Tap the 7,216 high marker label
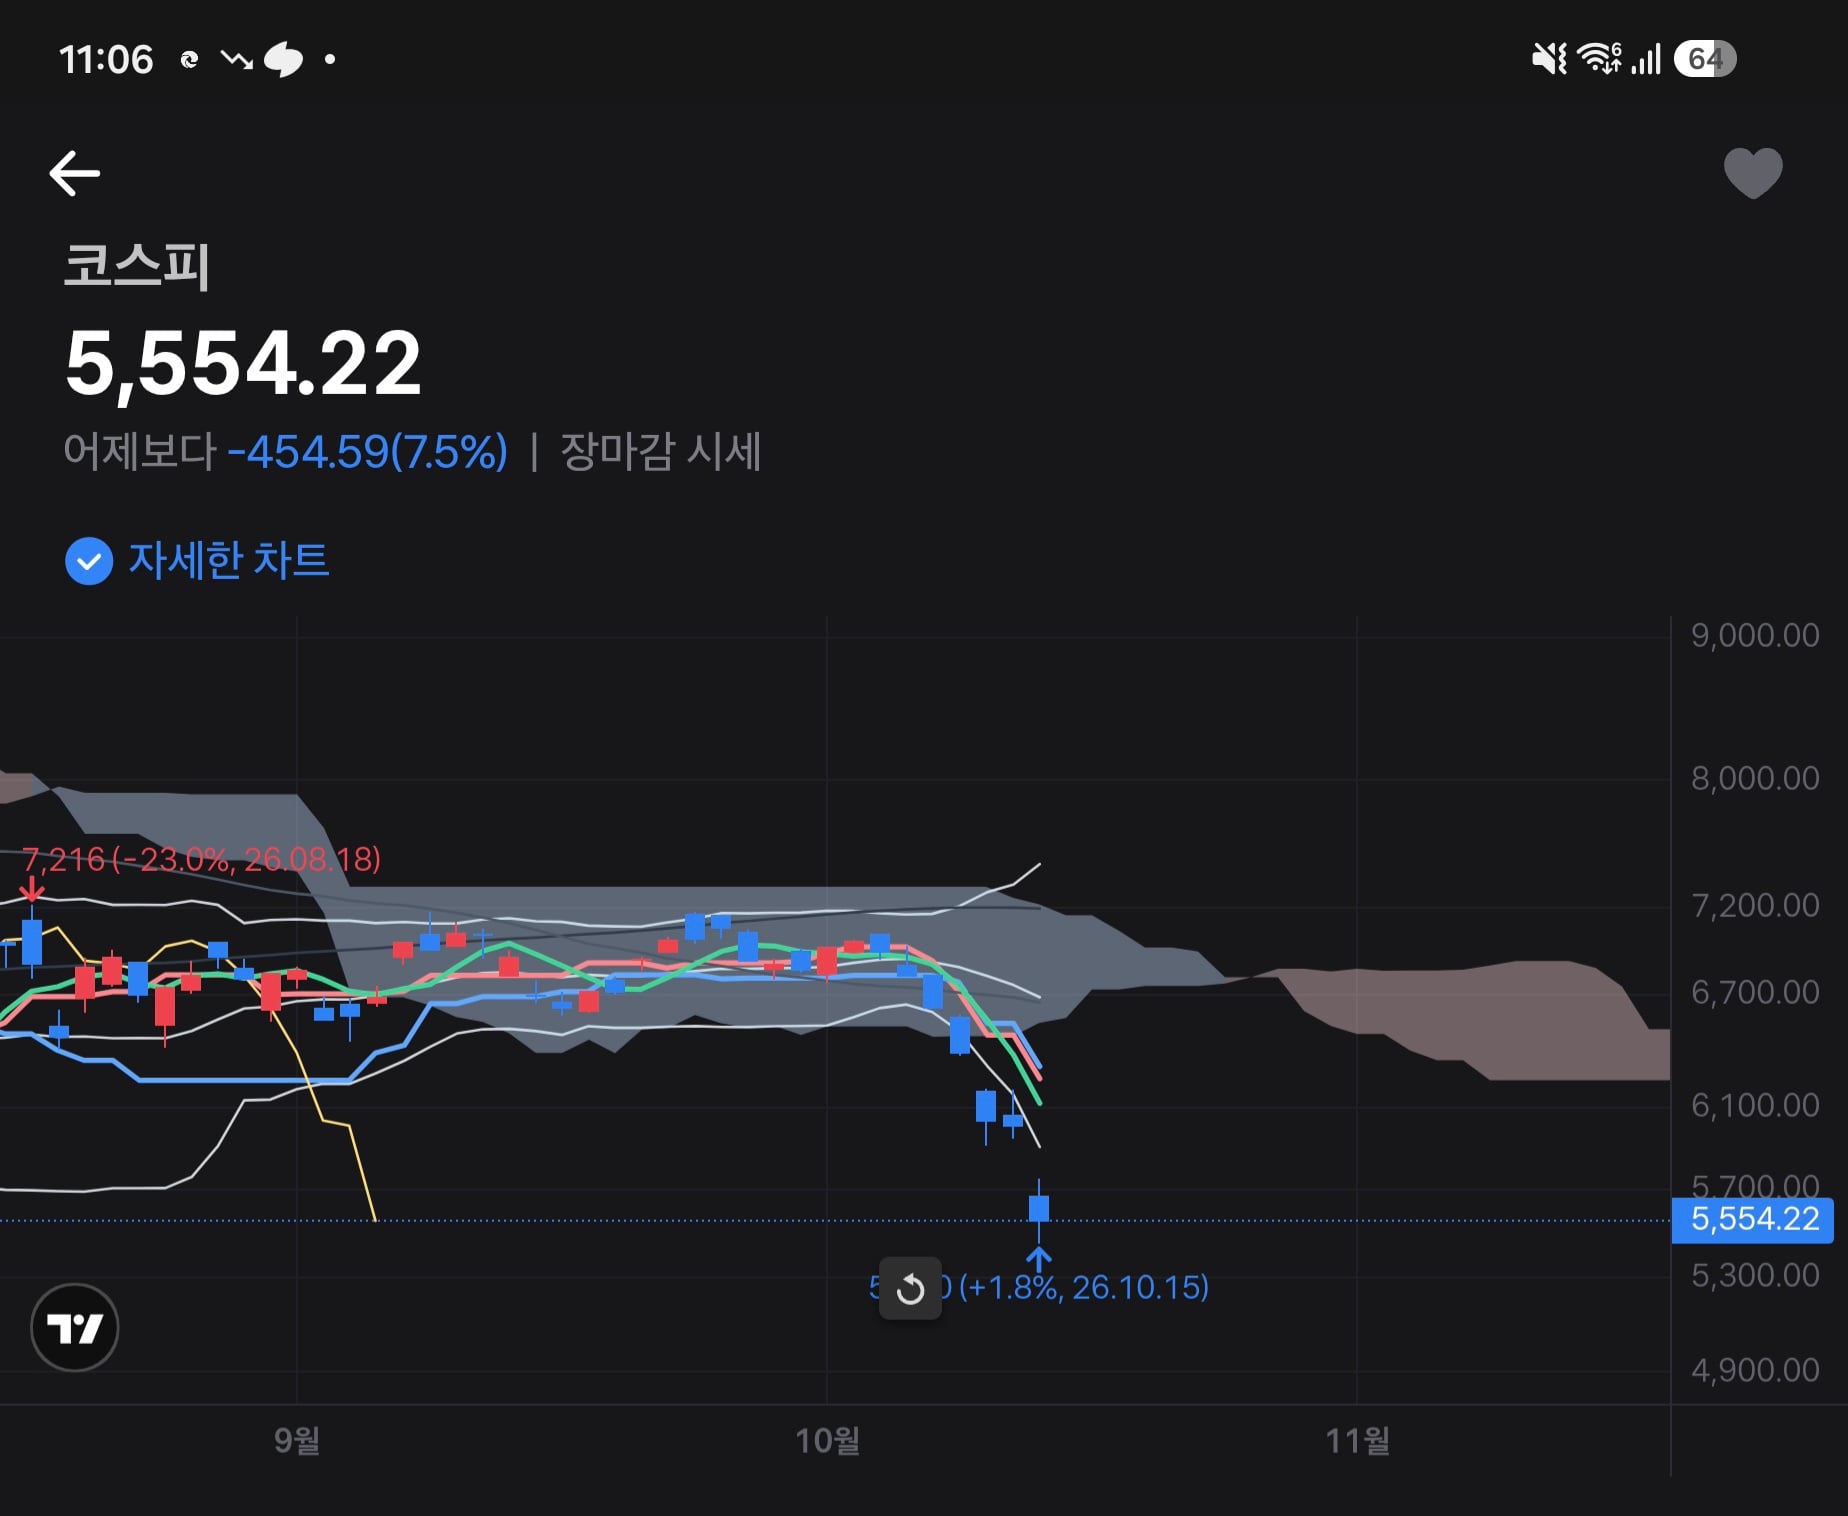The height and width of the screenshot is (1516, 1848). coord(201,860)
